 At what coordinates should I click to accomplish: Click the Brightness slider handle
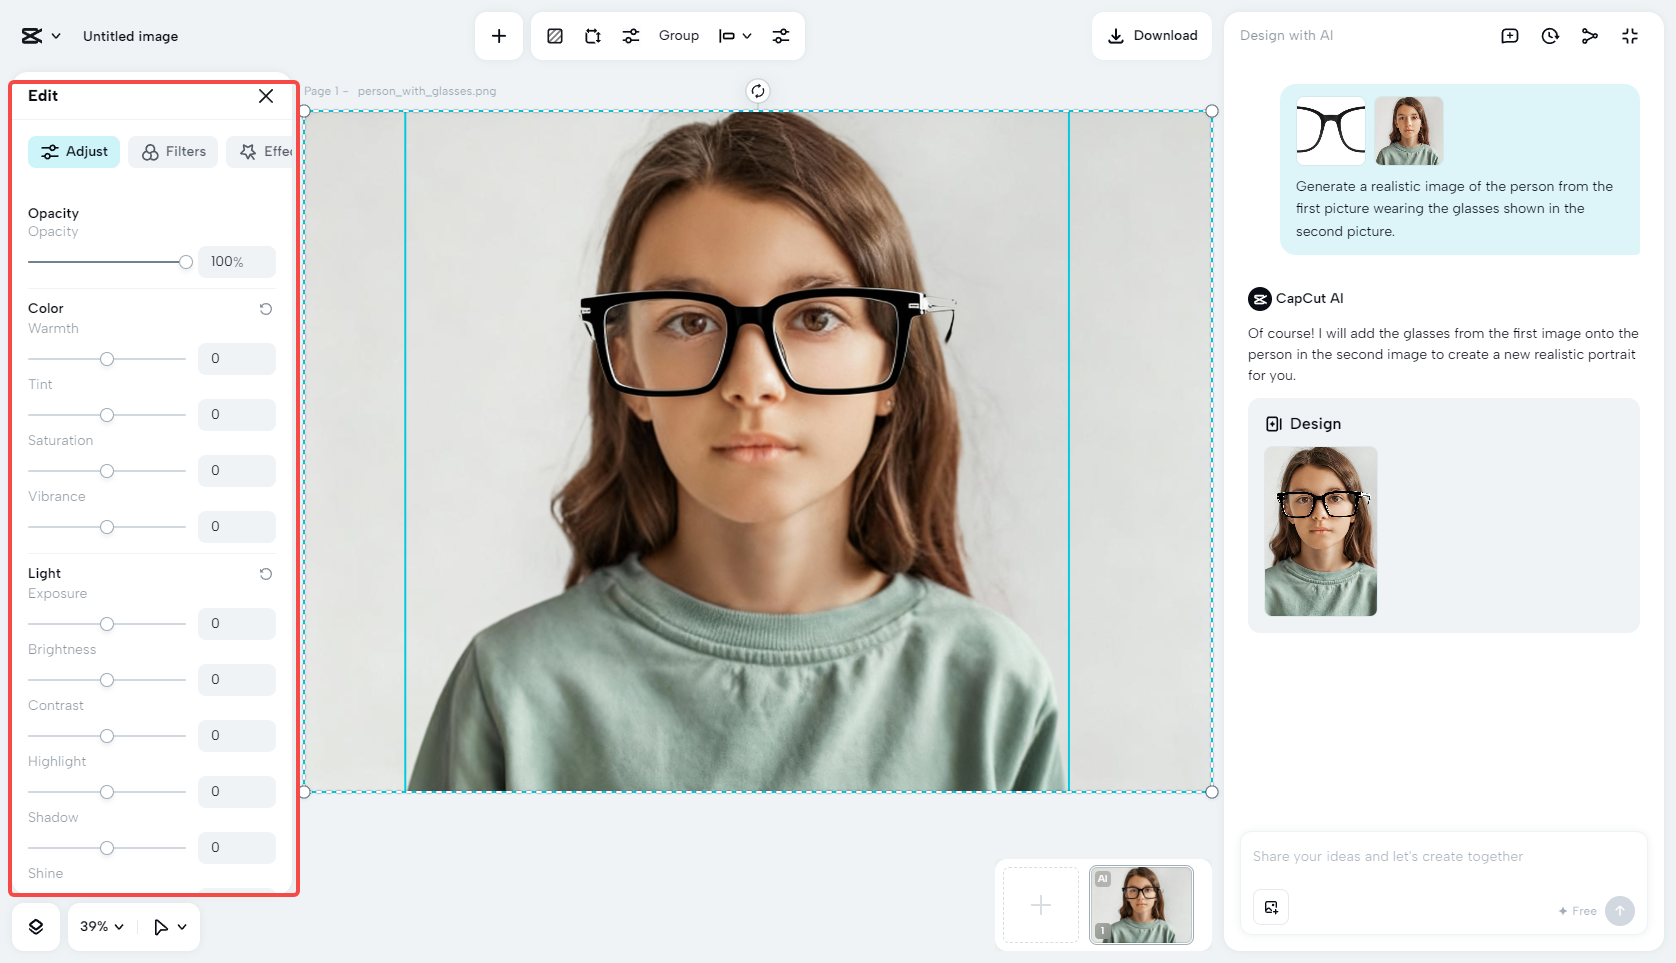coord(107,680)
